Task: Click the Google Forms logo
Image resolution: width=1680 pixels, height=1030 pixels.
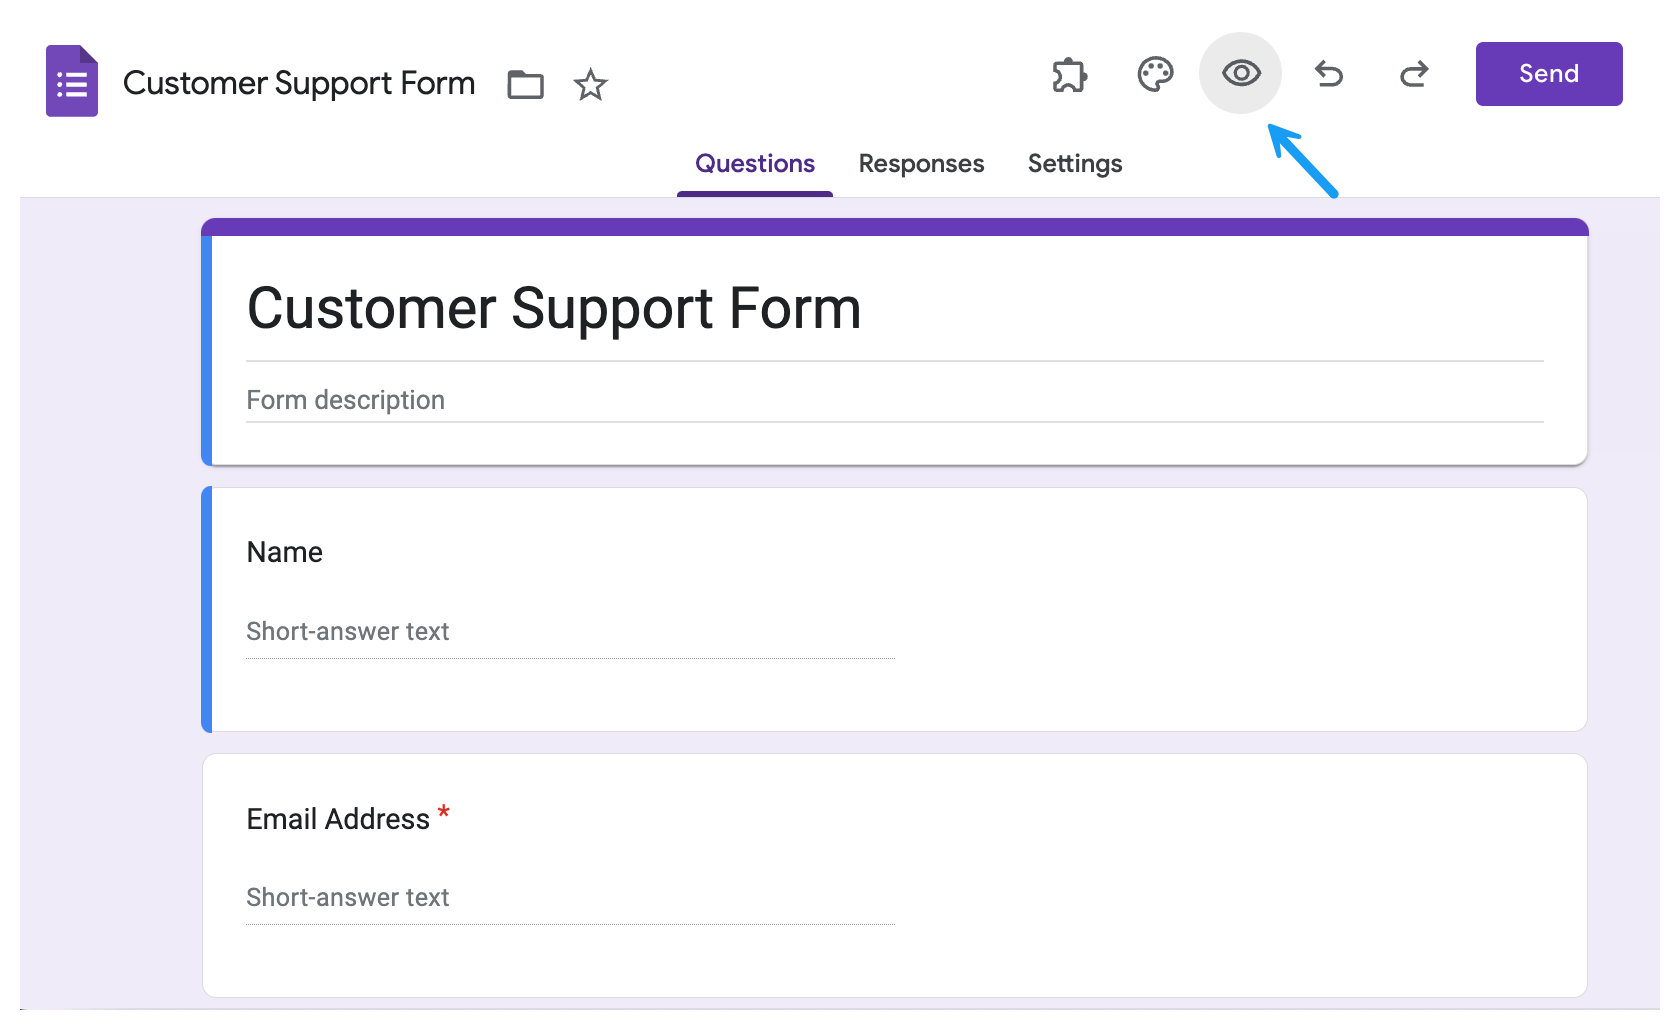Action: 71,80
